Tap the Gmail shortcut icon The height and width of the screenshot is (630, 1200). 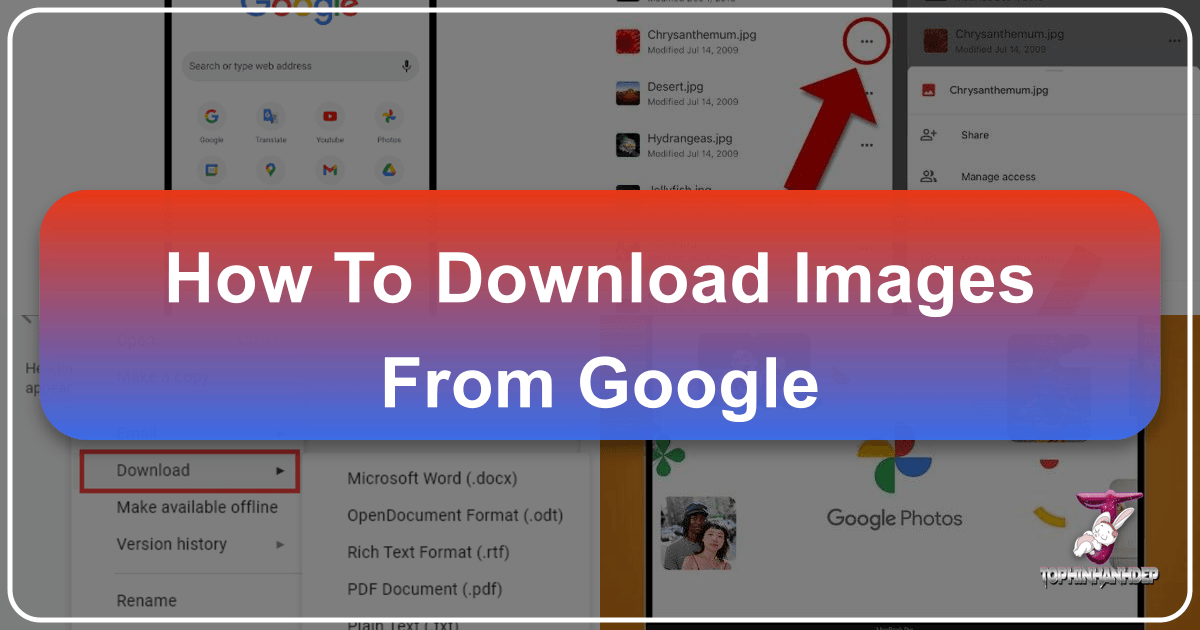[330, 170]
